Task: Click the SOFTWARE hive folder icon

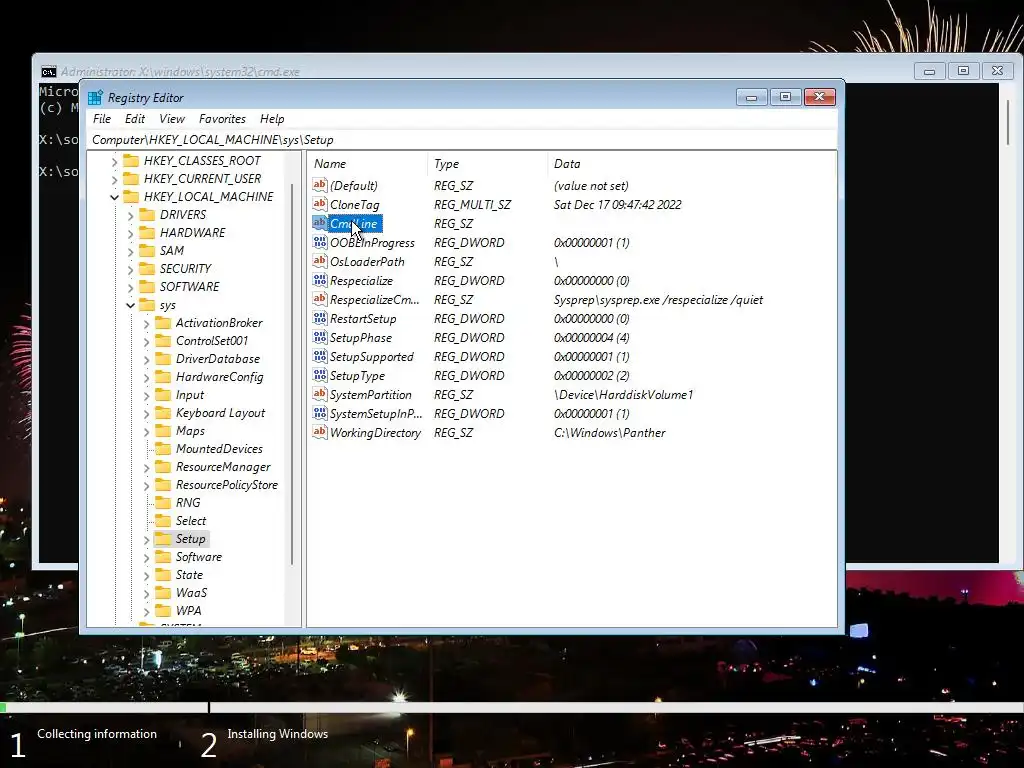Action: 148,286
